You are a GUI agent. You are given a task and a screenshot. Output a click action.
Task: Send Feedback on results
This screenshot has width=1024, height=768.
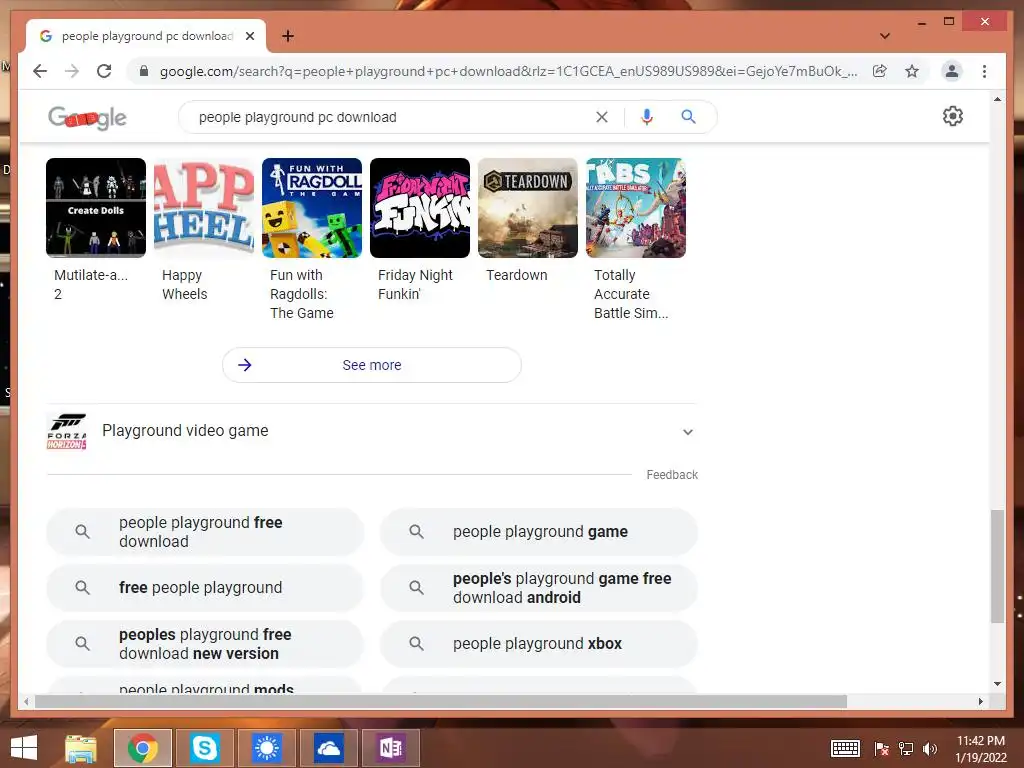[x=672, y=475]
